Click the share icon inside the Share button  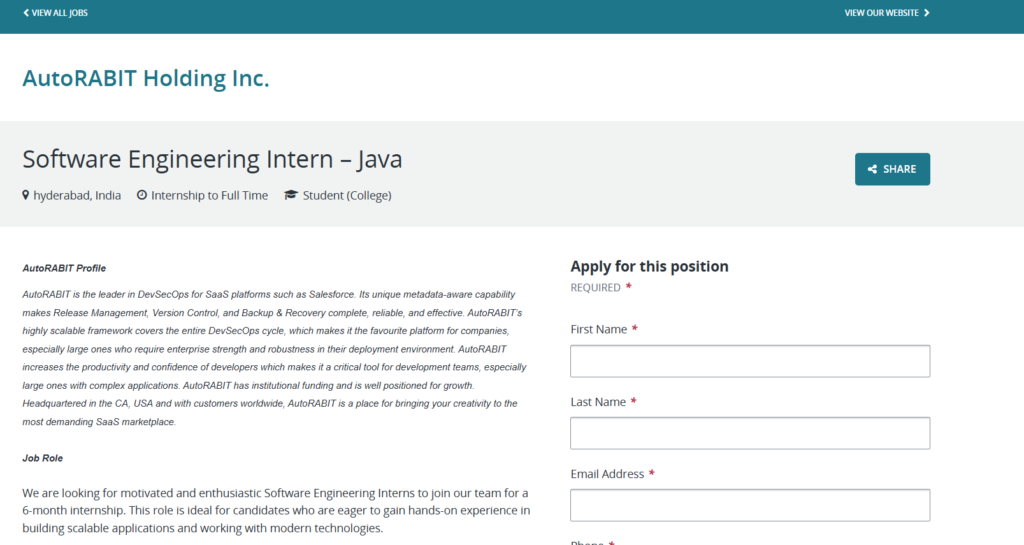(873, 170)
